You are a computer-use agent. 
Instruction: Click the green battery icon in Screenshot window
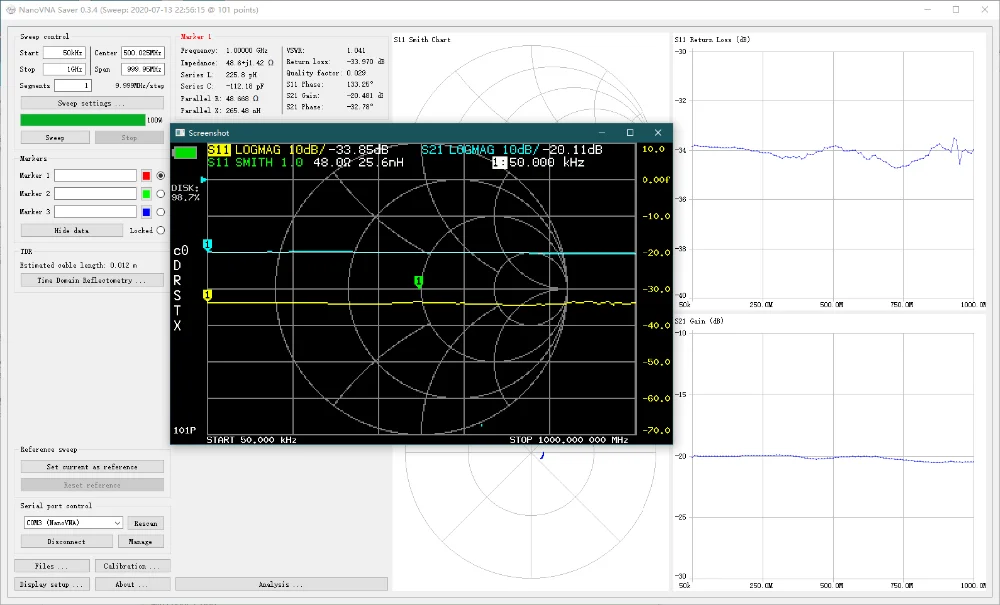point(186,153)
